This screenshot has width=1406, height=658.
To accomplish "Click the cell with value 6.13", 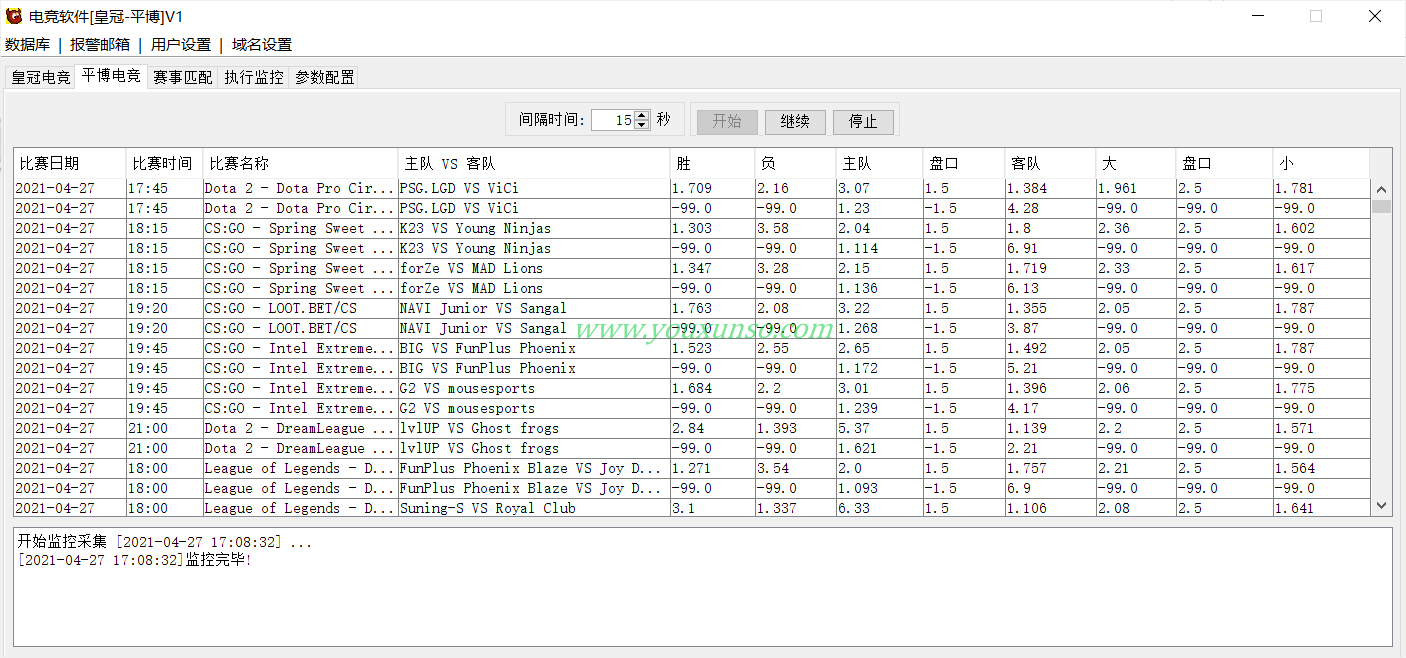I will (1050, 288).
